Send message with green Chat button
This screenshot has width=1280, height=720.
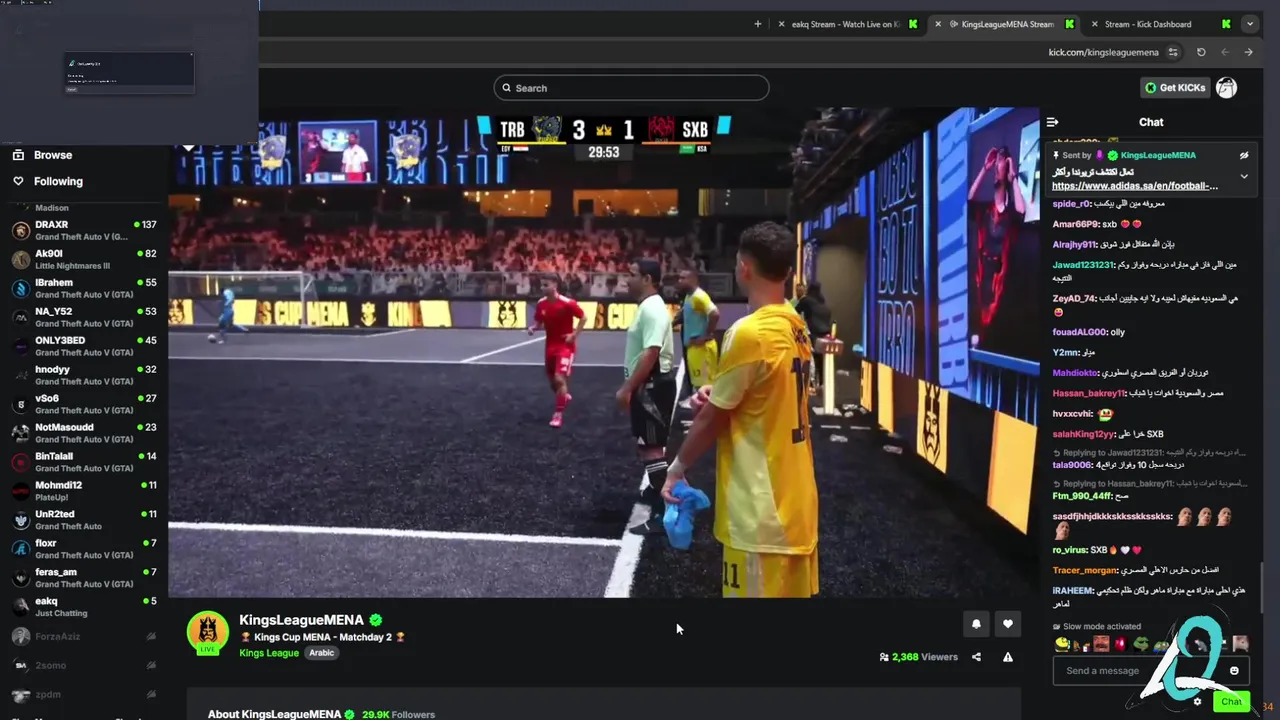1231,701
